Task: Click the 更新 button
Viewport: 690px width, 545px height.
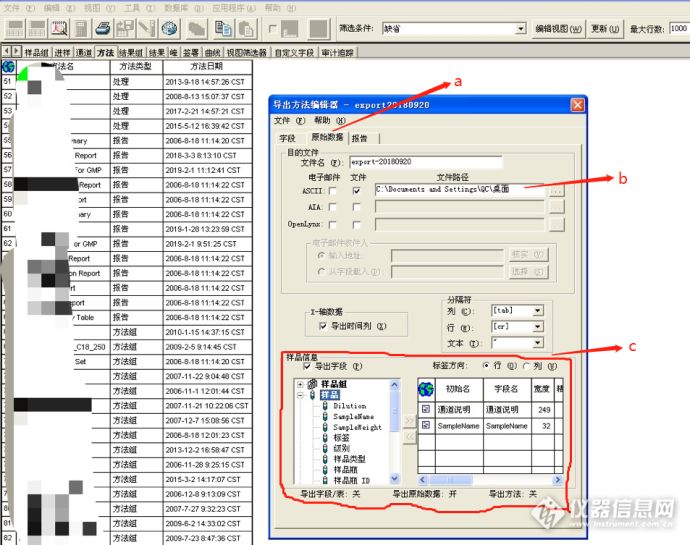Action: coord(606,29)
